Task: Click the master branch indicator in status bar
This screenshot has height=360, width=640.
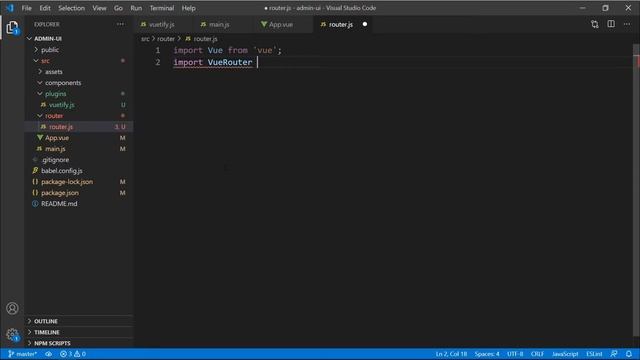Action: [x=23, y=354]
